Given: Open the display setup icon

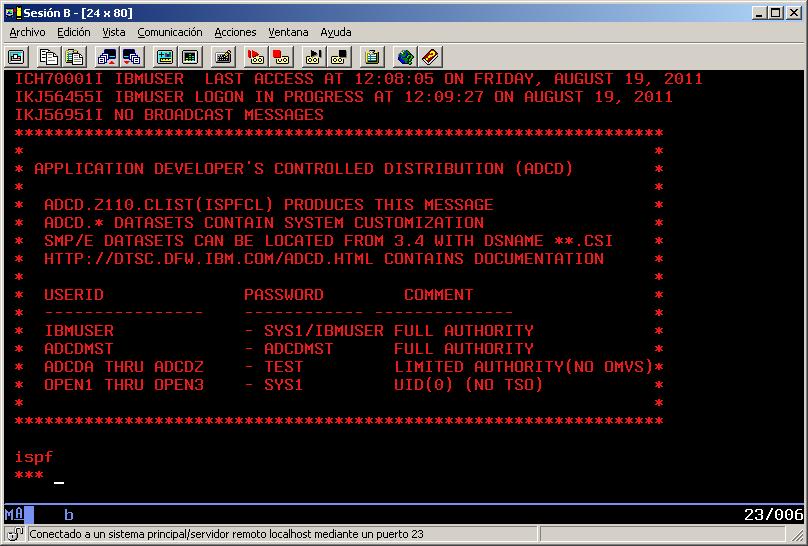Looking at the screenshot, I should (165, 57).
